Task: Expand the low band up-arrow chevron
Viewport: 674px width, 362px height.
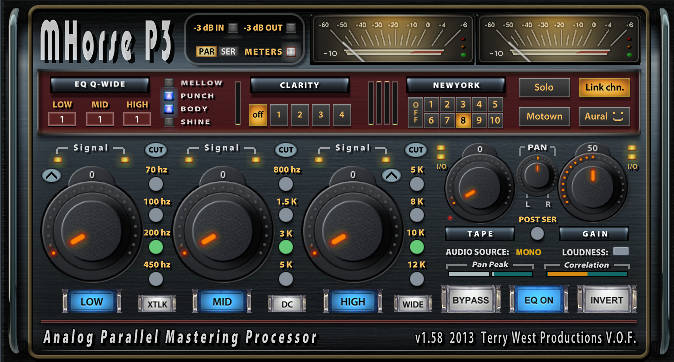Action: click(x=51, y=175)
